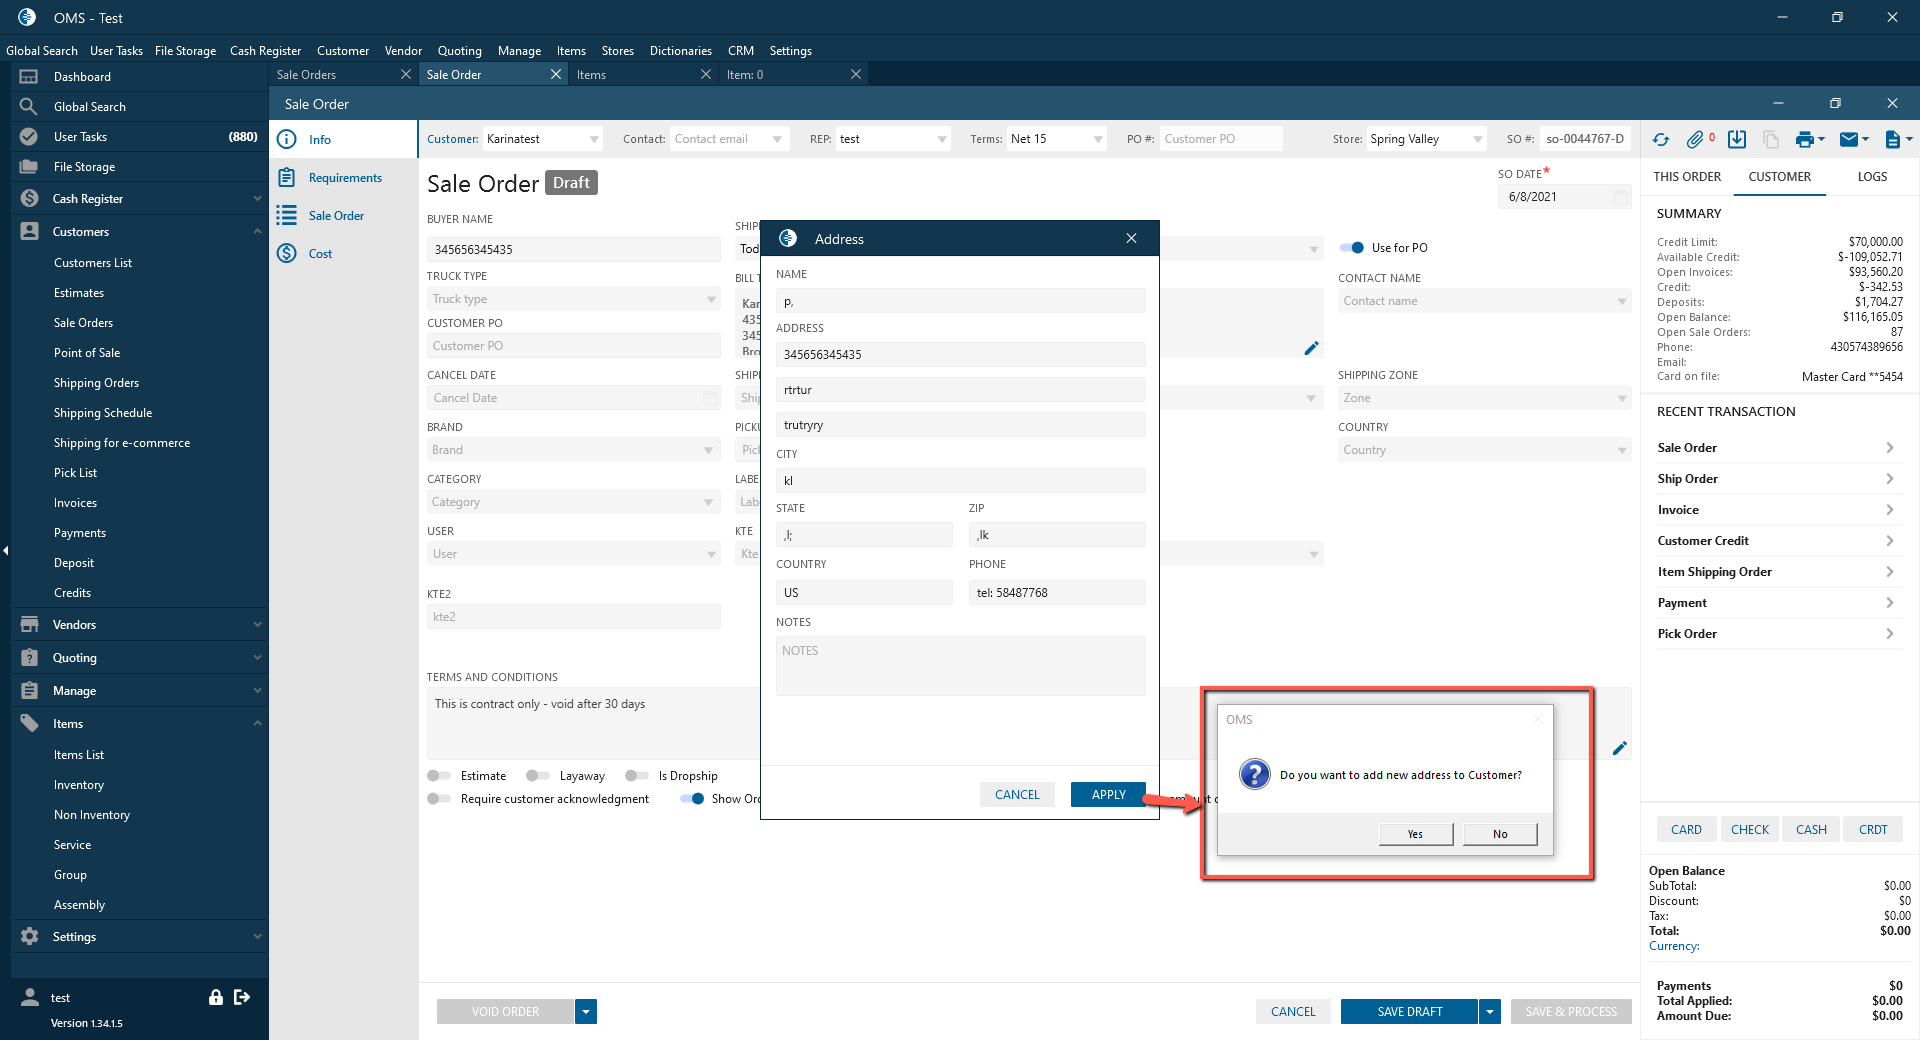
Task: Click the logout icon in sidebar footer
Action: click(x=242, y=997)
